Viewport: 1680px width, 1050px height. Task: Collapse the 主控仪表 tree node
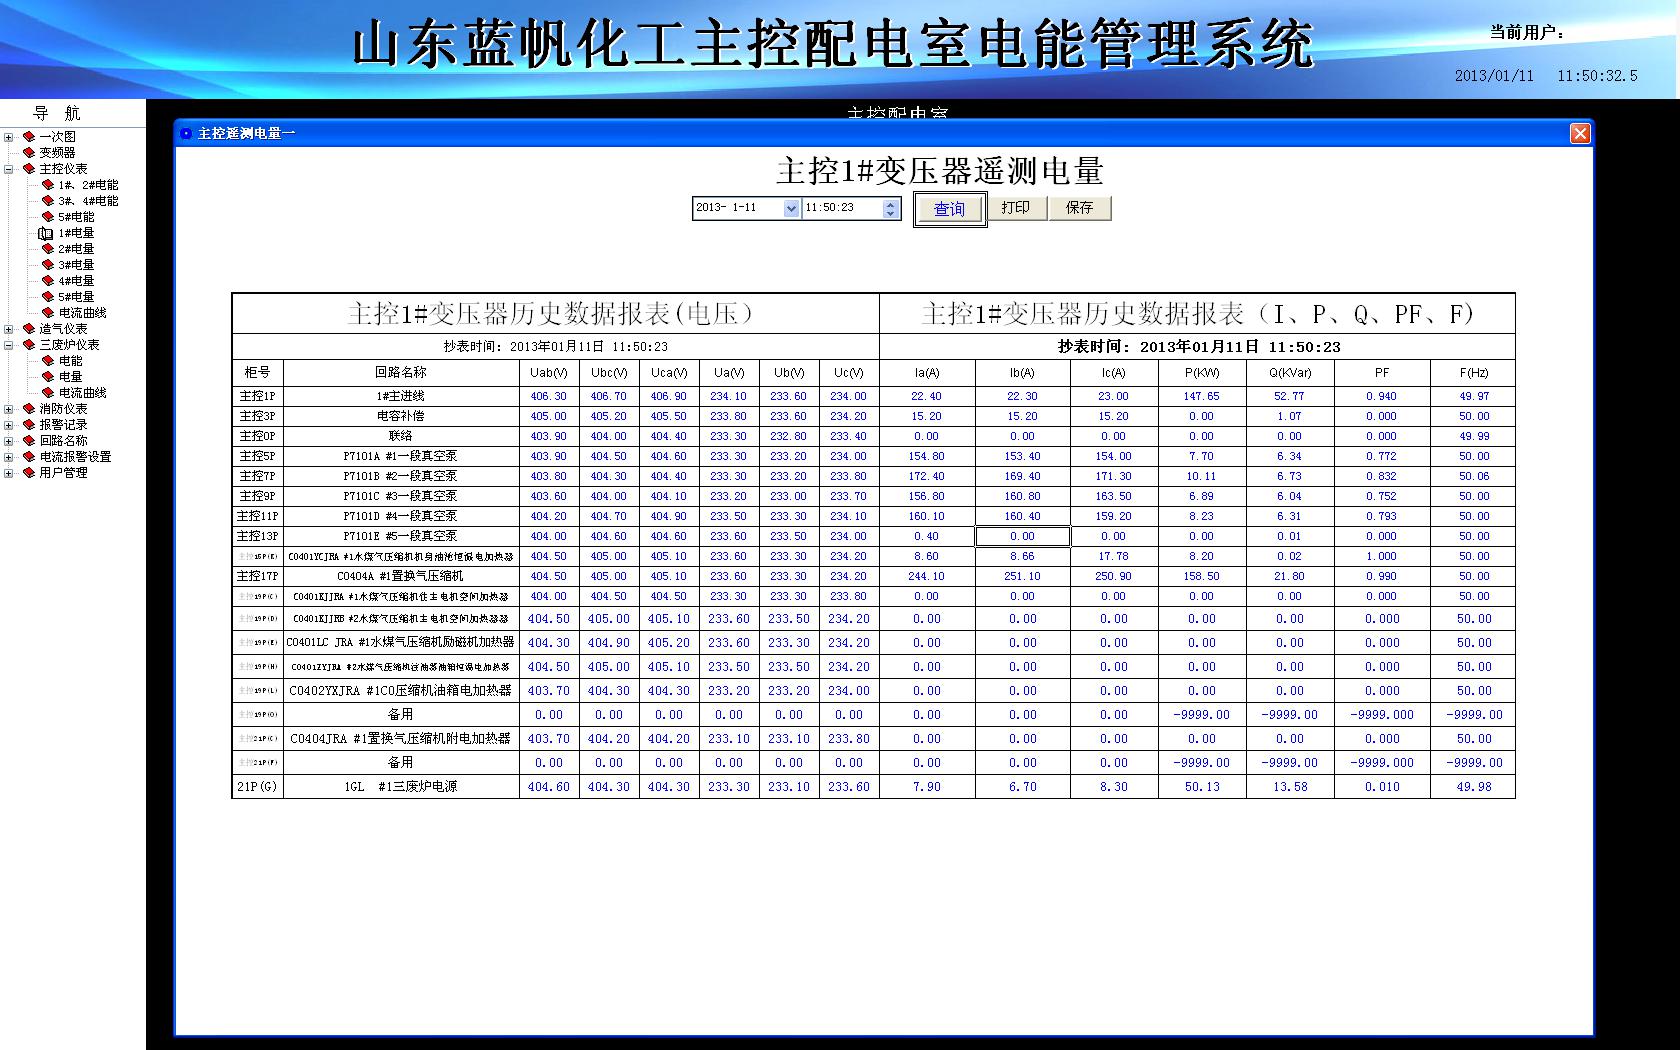tap(8, 169)
